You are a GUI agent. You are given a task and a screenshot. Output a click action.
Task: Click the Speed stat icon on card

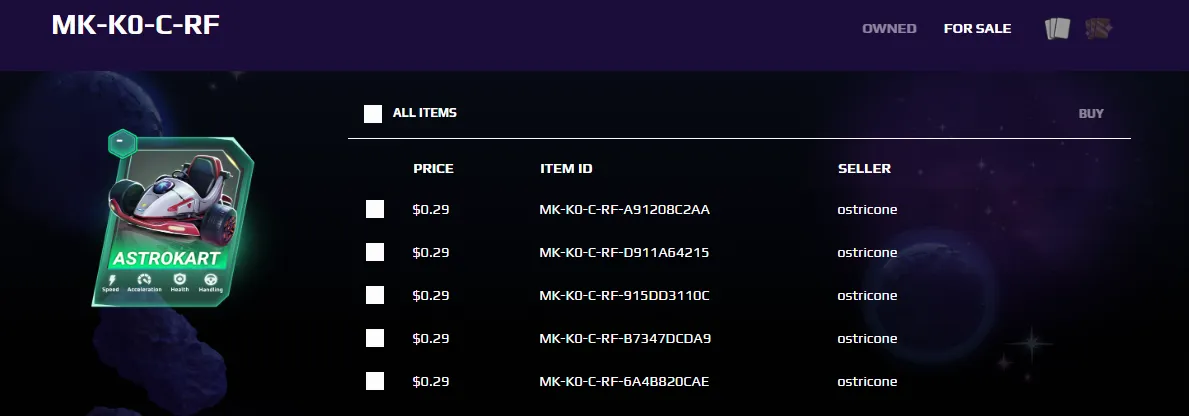tap(112, 279)
